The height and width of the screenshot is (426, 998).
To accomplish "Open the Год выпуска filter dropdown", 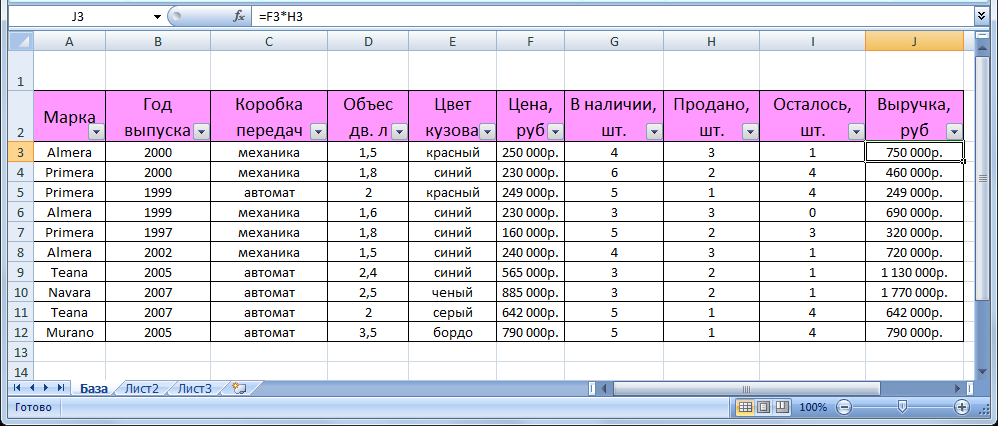I will click(201, 132).
